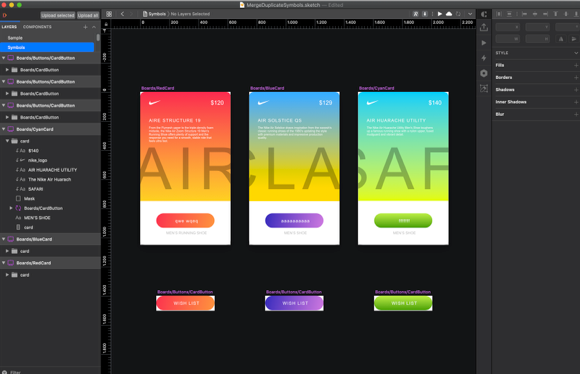Screen dimensions: 580x374
Task: Select the AIR HUARACHE UTILITY text layer
Action: pos(53,170)
